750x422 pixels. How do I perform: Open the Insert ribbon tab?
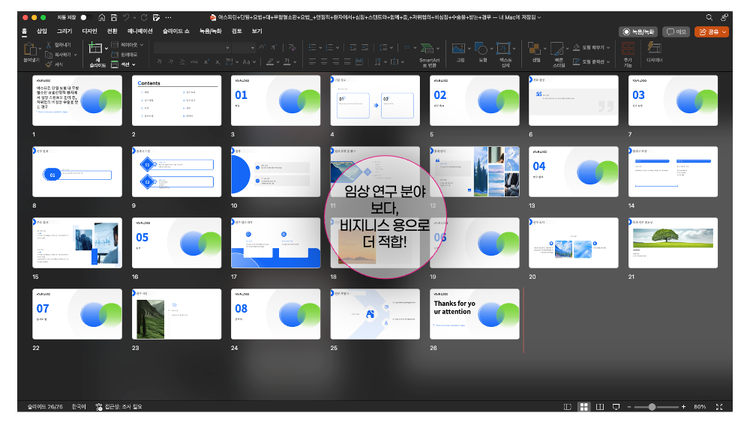coord(42,32)
